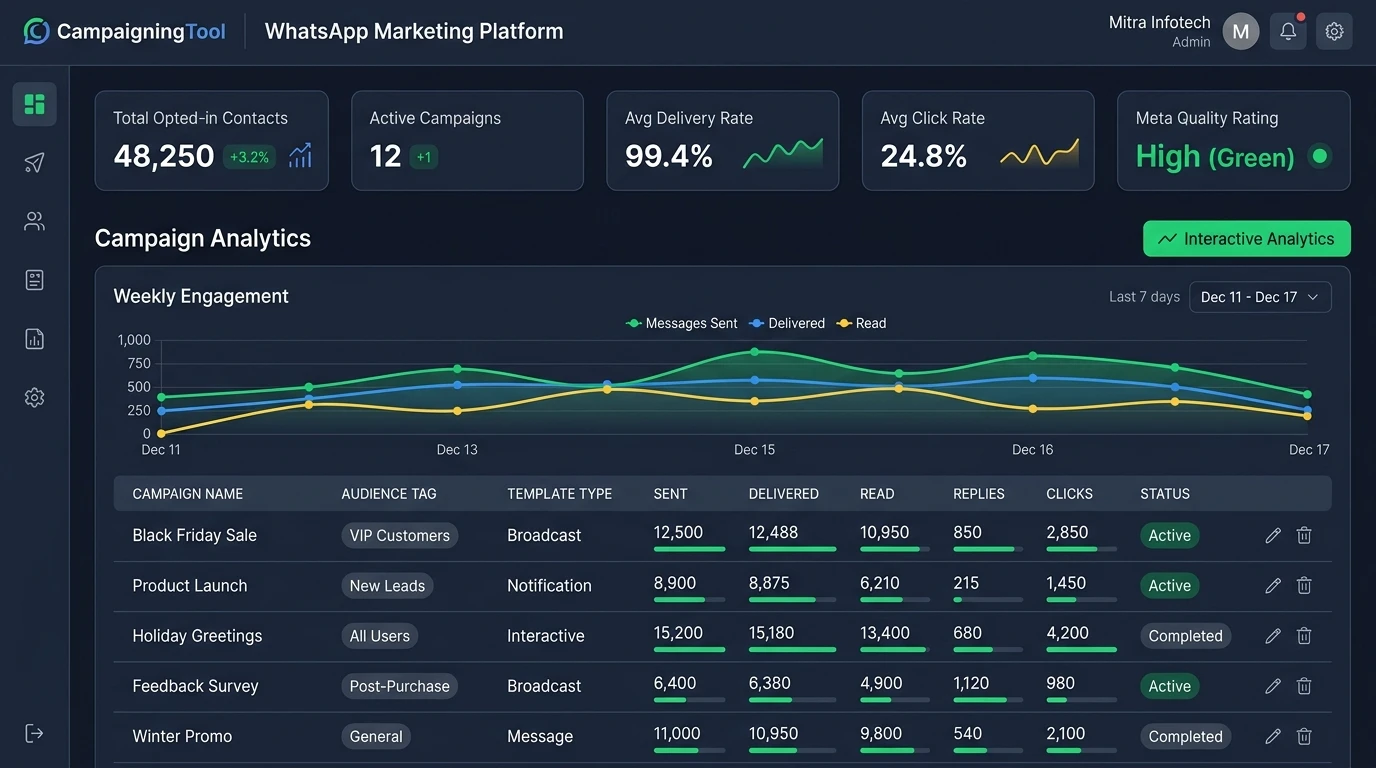Click the Meta Quality Rating green indicator
The width and height of the screenshot is (1376, 768).
(x=1320, y=156)
